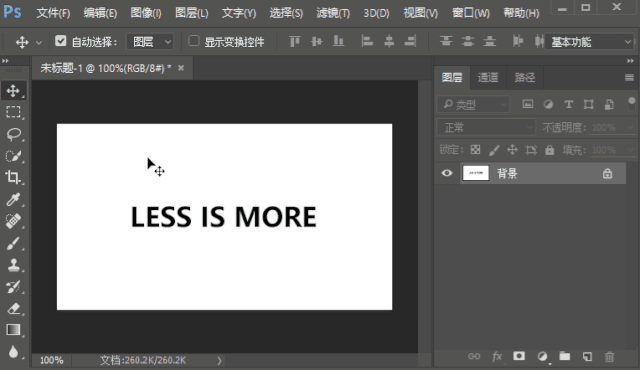This screenshot has height=370, width=640.
Task: Open the Layers panel options menu
Action: tap(629, 78)
